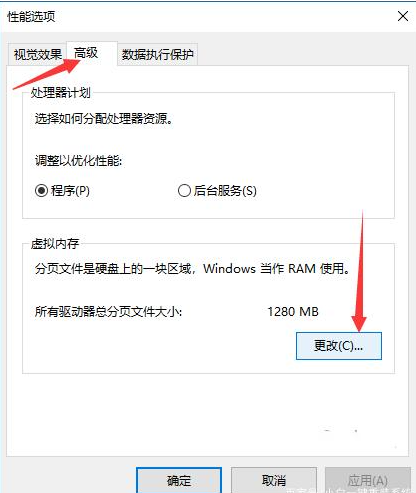Click the red arrow pointing at 更改(C)

coord(360,271)
